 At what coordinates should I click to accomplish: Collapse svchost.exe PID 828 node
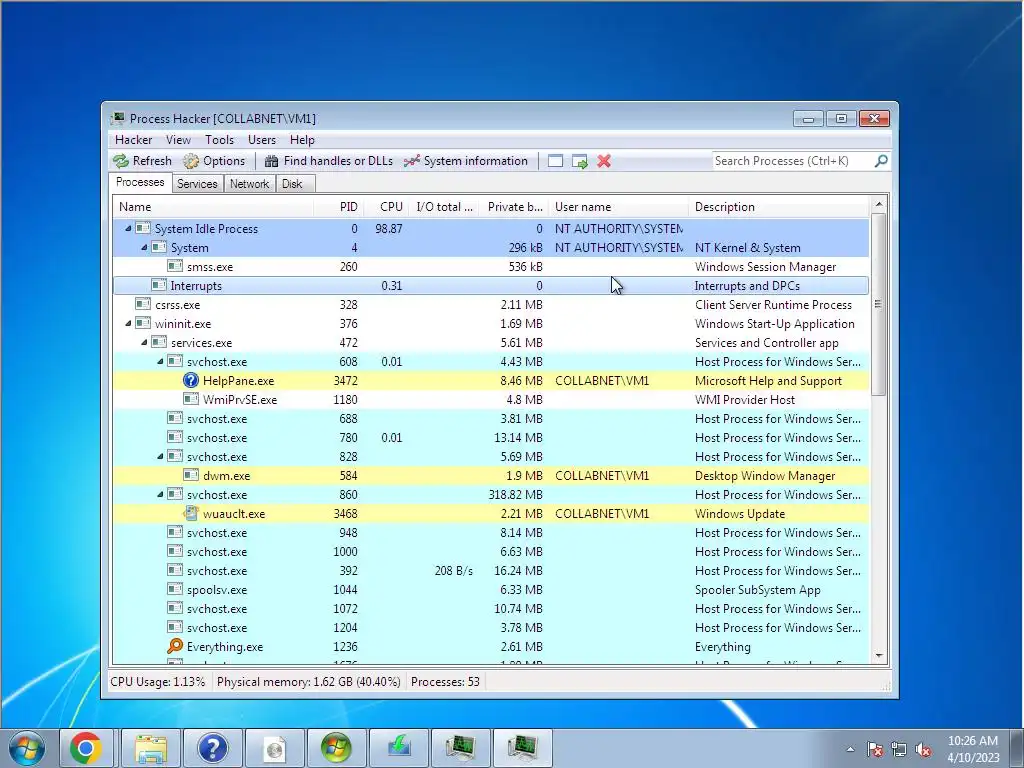click(x=160, y=456)
